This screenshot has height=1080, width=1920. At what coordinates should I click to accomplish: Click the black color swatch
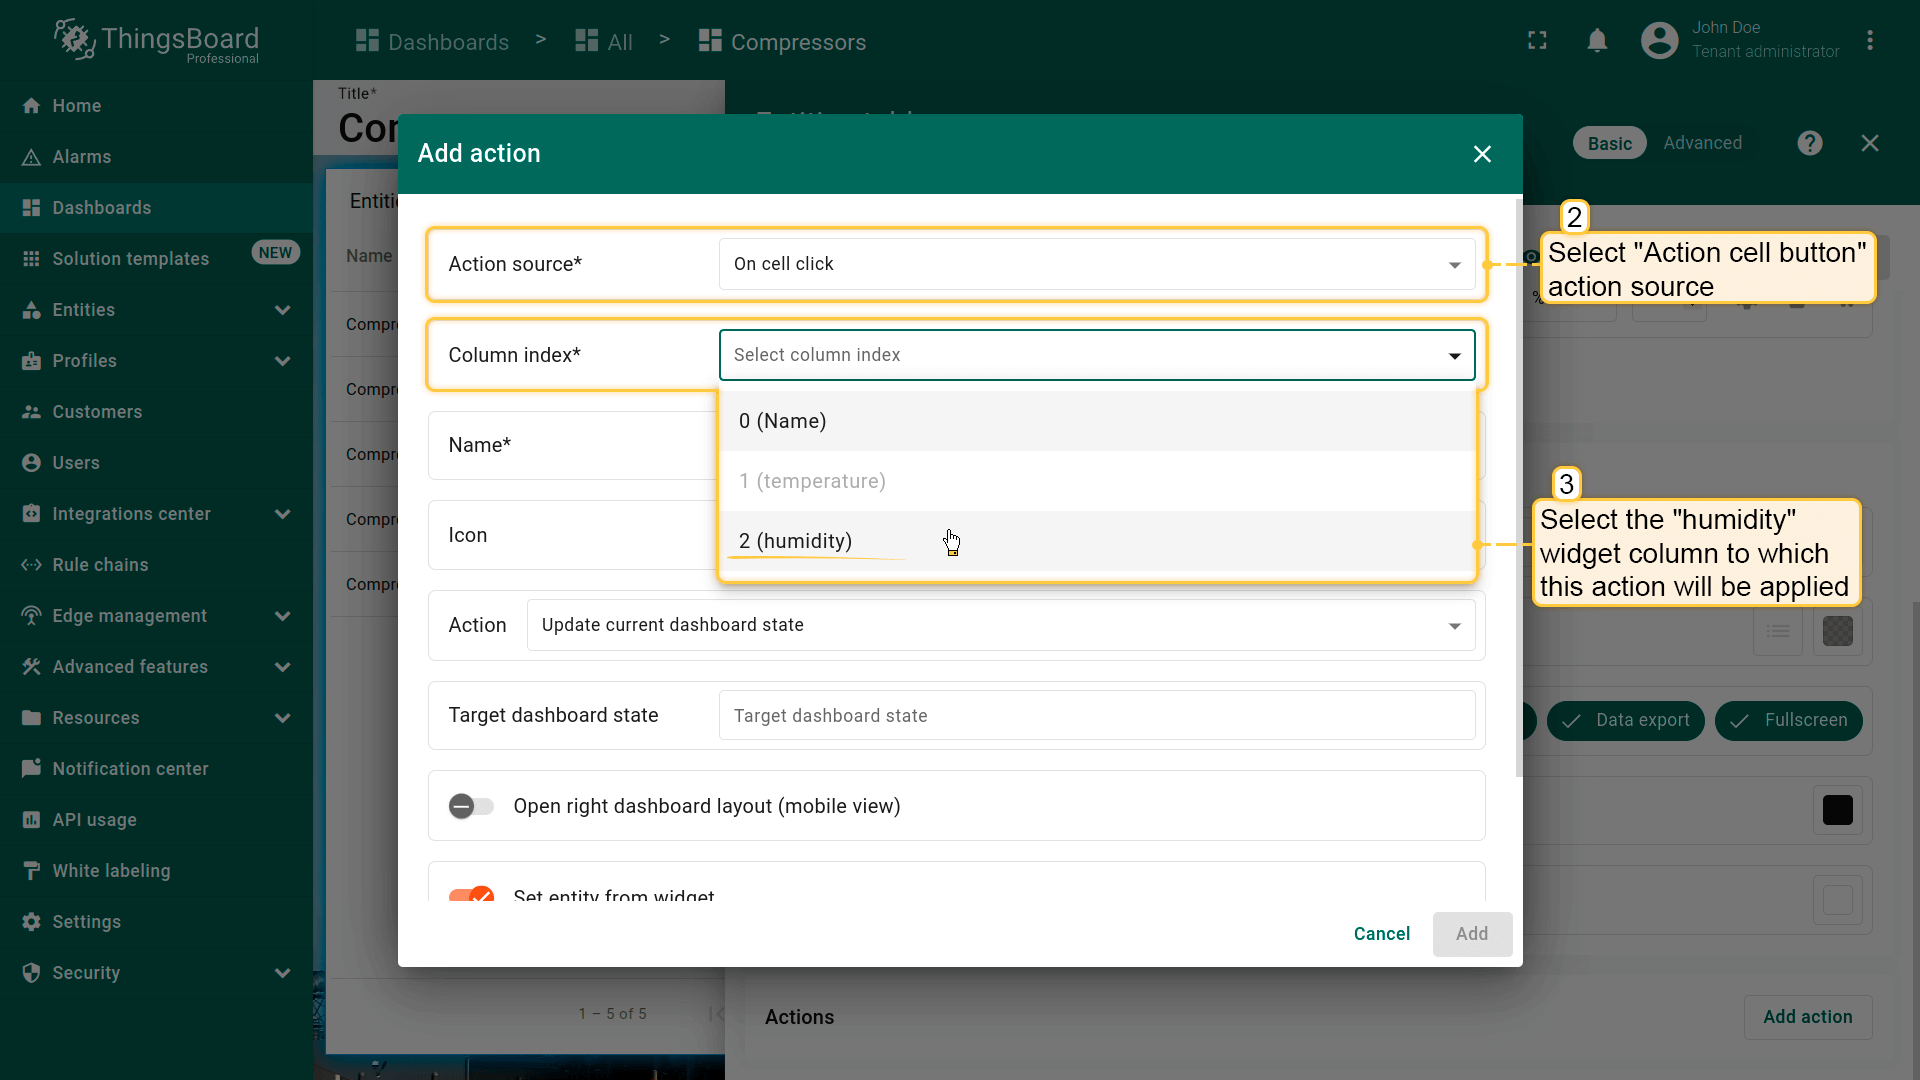point(1837,810)
